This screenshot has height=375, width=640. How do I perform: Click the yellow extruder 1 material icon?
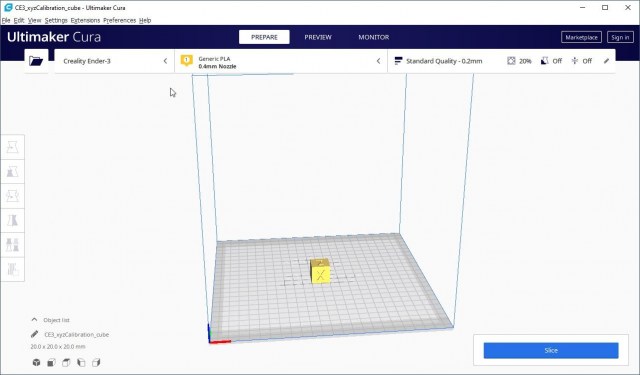187,61
